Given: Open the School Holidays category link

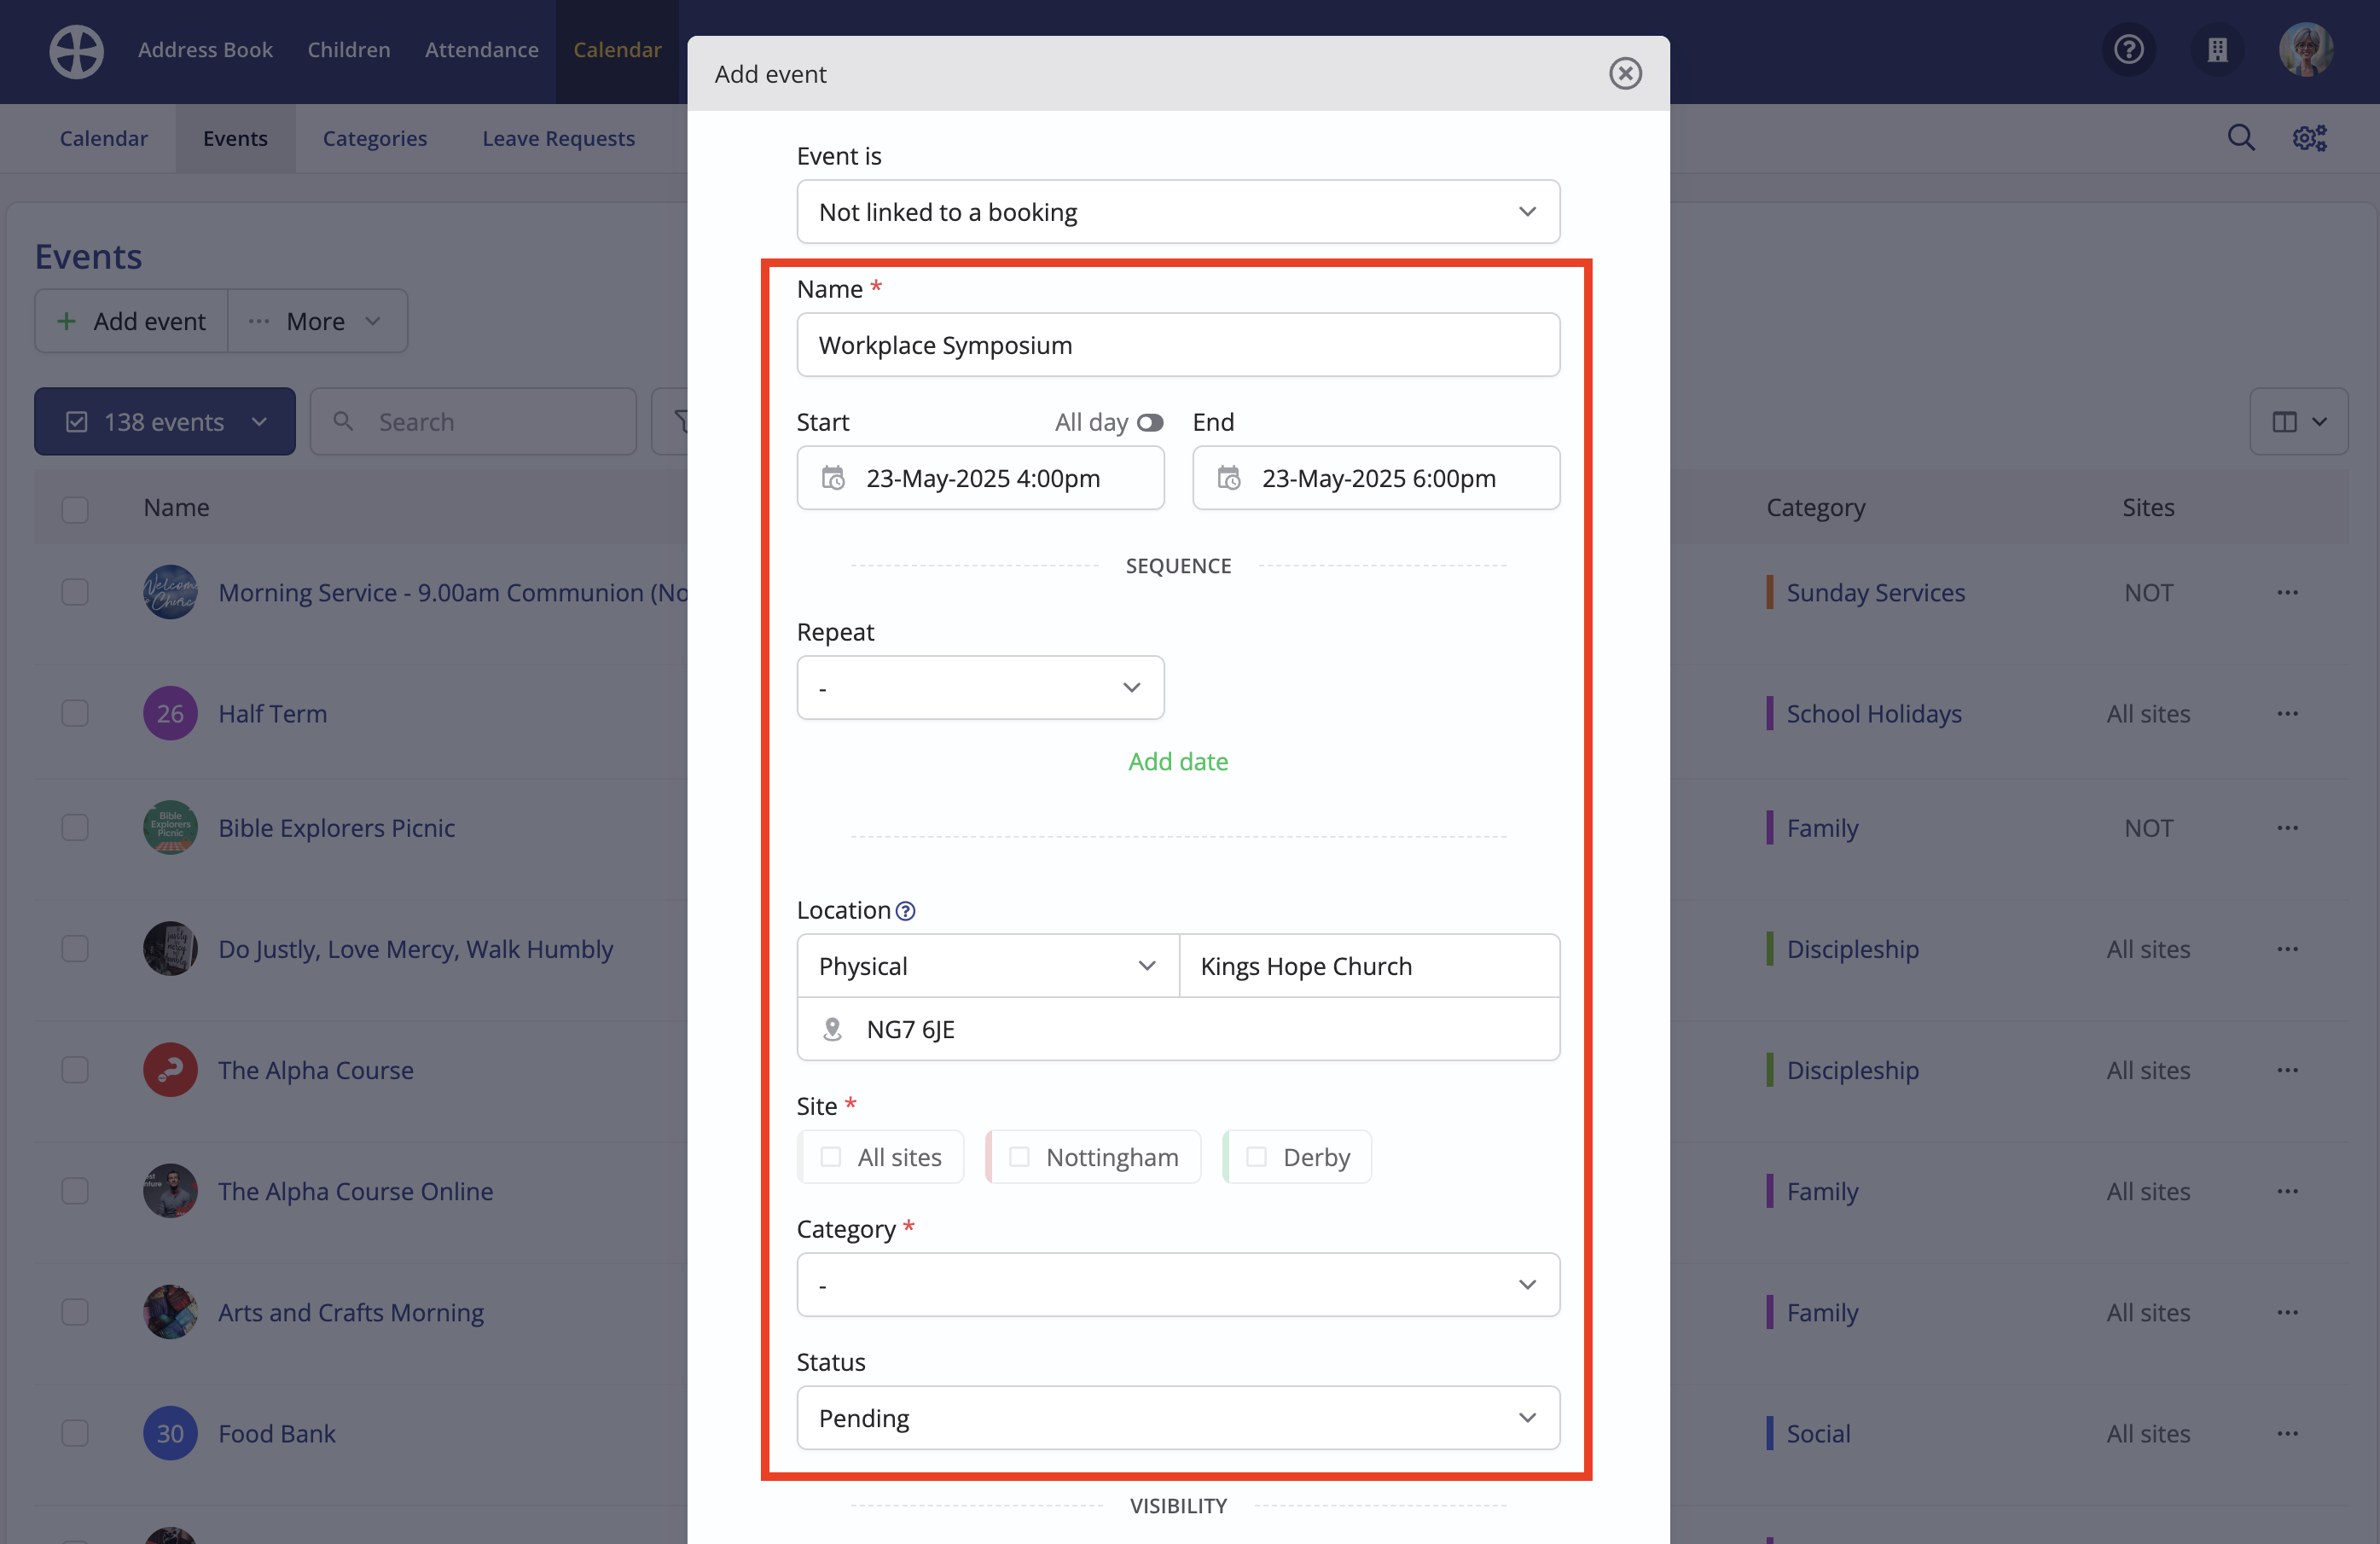Looking at the screenshot, I should point(1874,714).
